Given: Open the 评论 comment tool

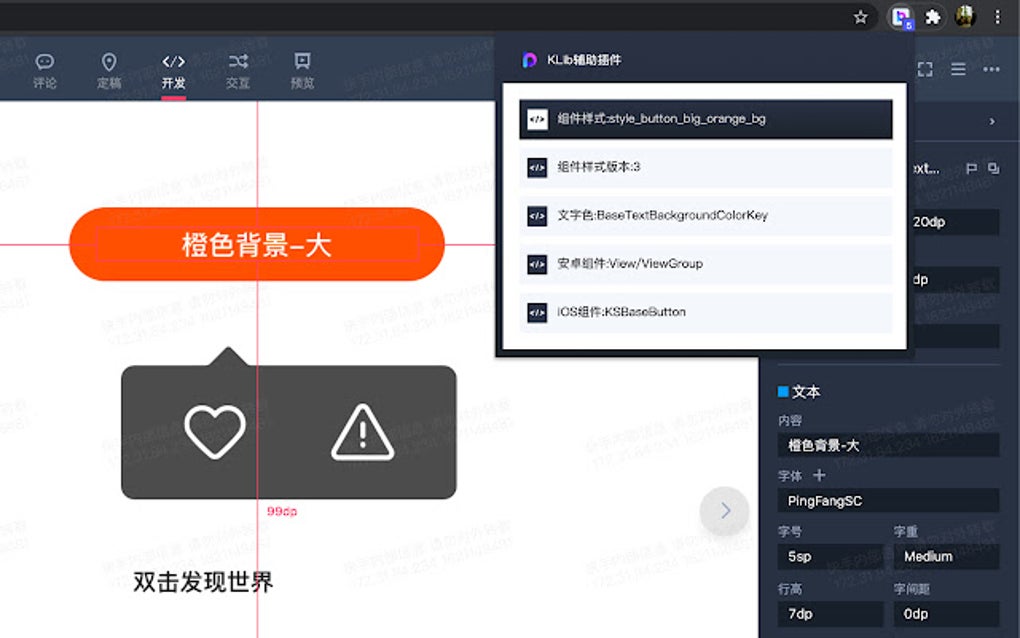Looking at the screenshot, I should coord(45,70).
